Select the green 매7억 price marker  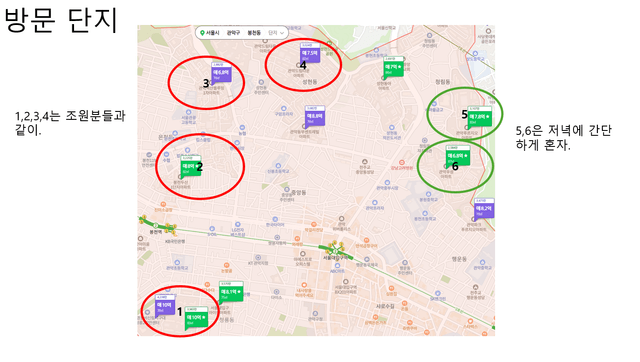pos(393,67)
